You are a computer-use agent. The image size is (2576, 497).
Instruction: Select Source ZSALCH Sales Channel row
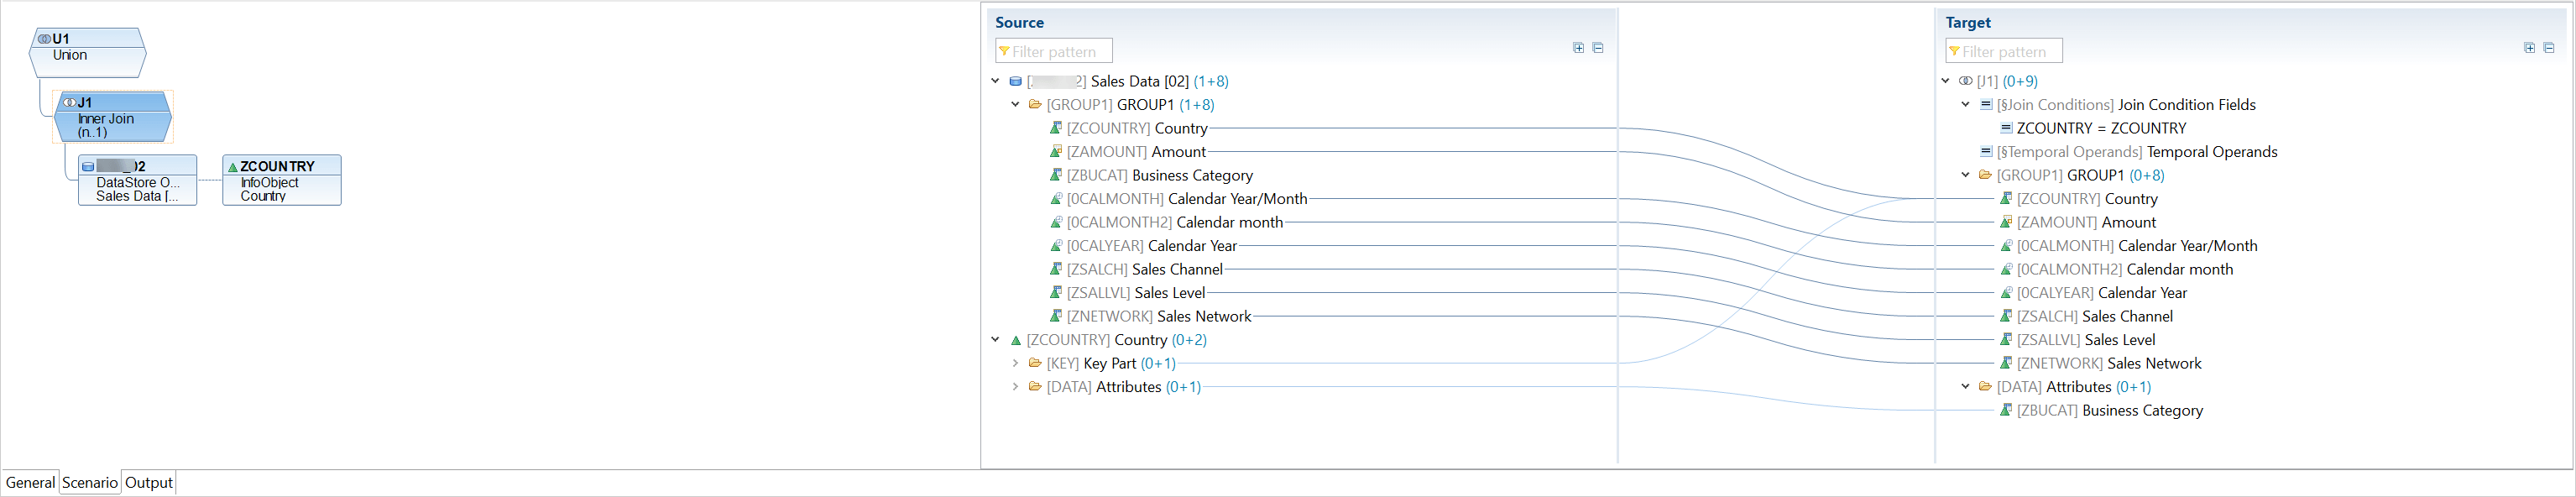(x=1136, y=269)
